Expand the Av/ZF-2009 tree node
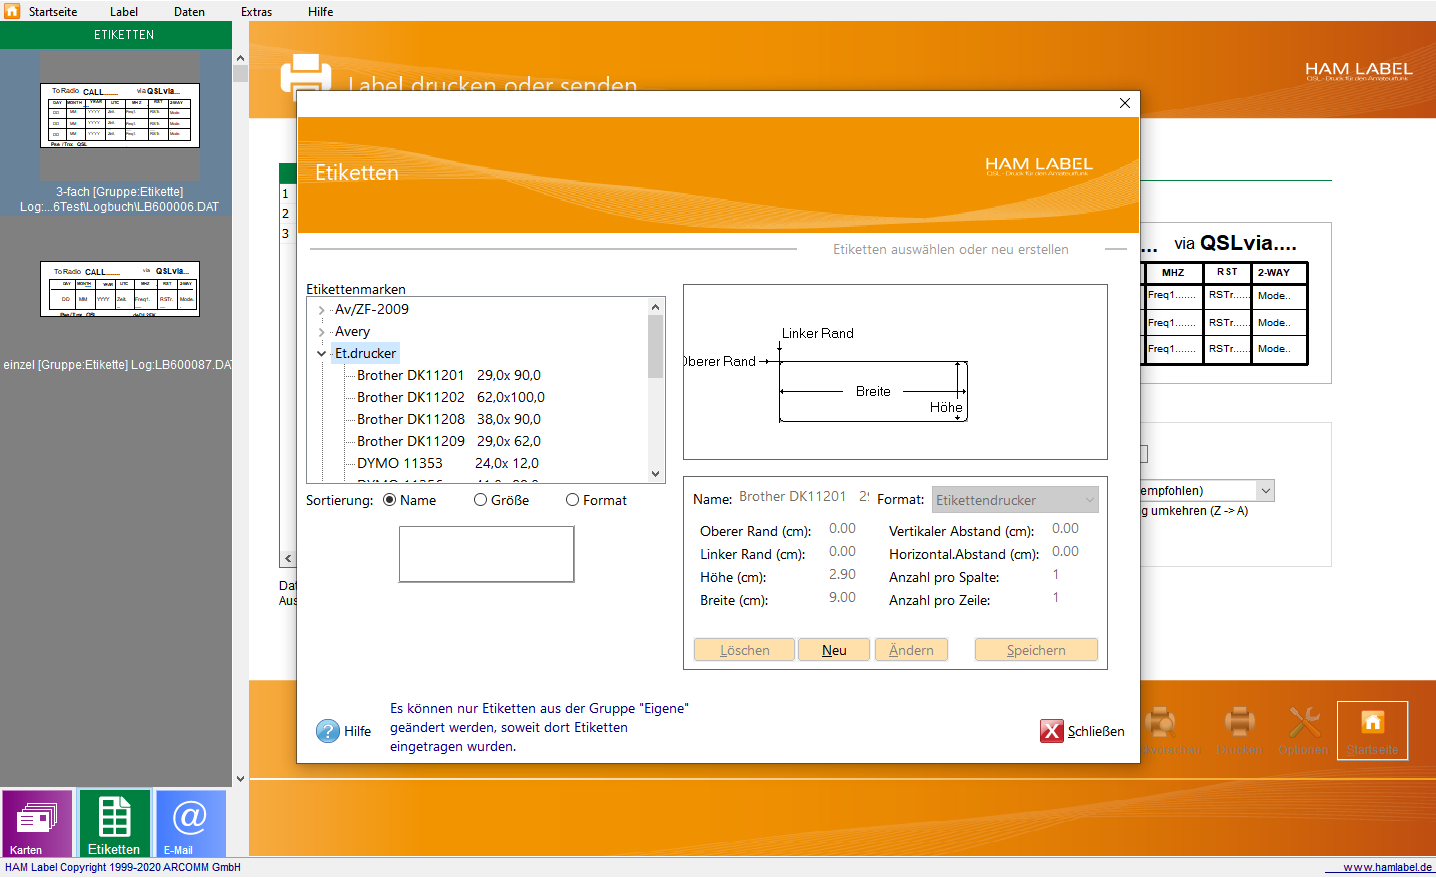 pos(321,310)
